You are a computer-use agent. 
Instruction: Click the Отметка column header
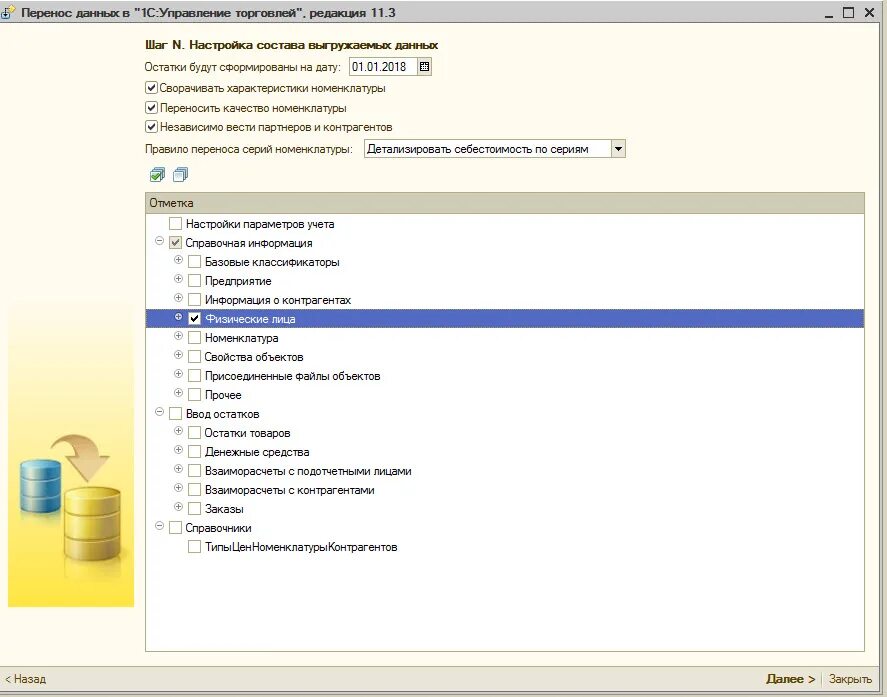[505, 203]
